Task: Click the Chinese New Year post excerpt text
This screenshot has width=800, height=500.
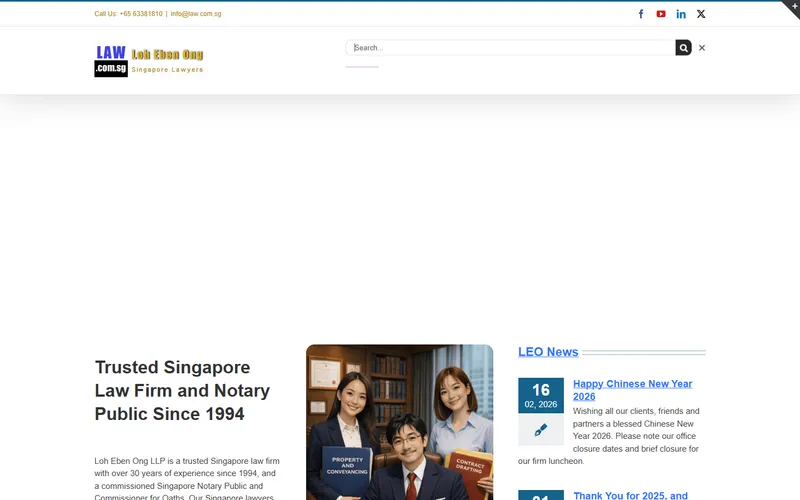Action: (x=609, y=436)
